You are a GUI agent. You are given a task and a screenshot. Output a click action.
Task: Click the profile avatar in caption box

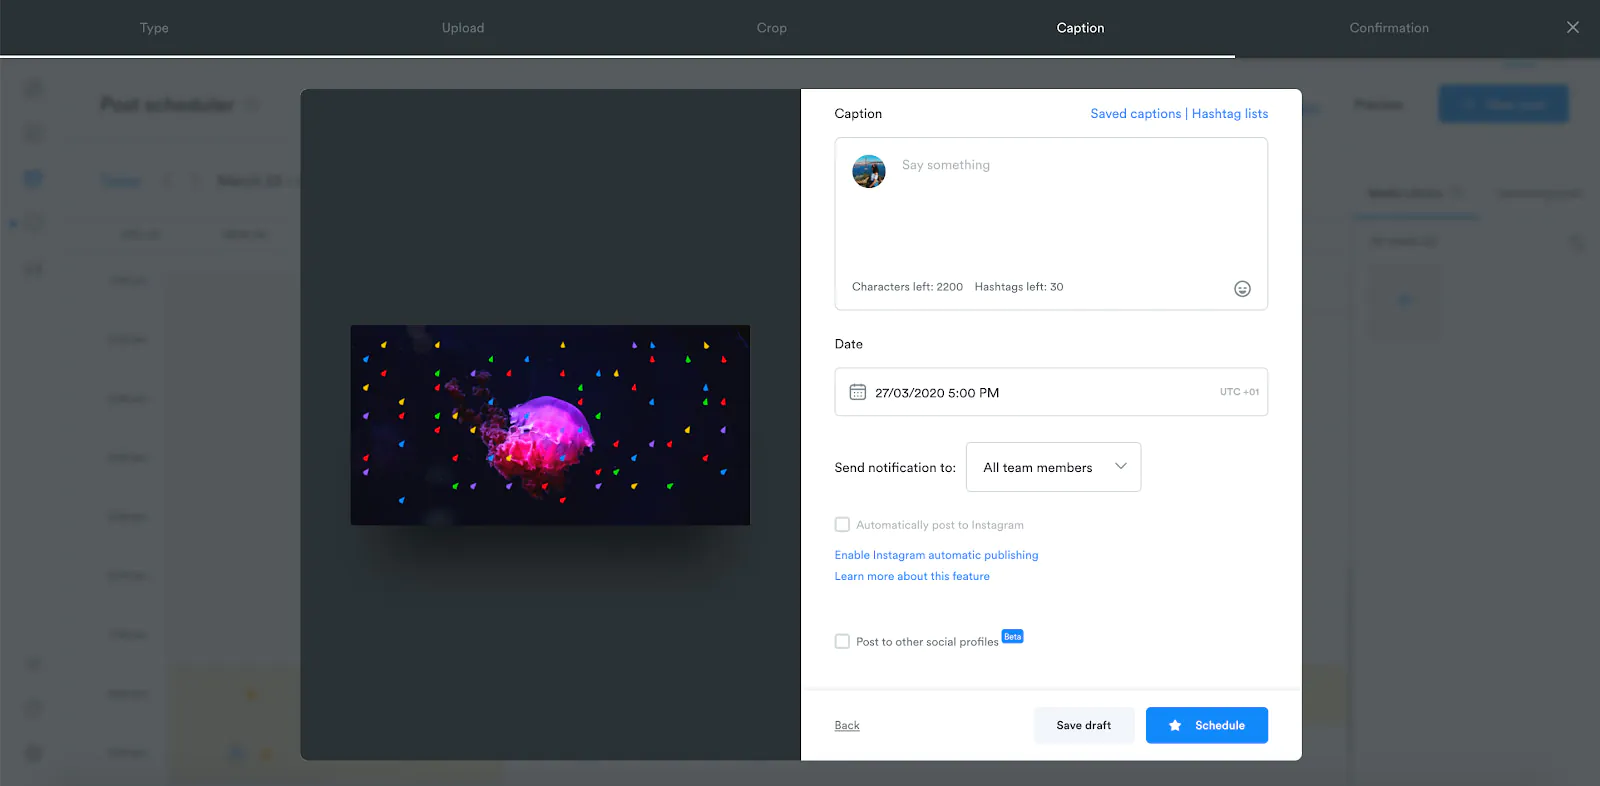869,171
